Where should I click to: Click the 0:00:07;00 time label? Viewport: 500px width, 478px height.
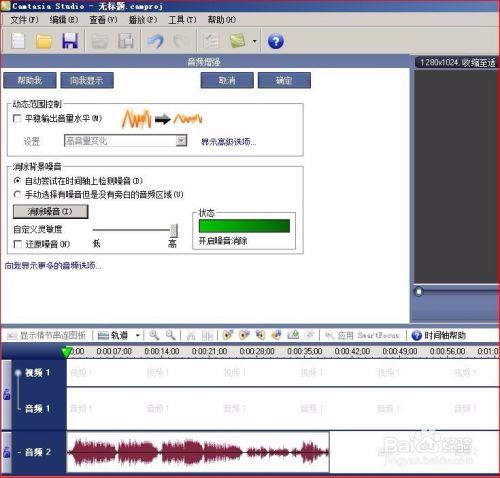tap(114, 351)
